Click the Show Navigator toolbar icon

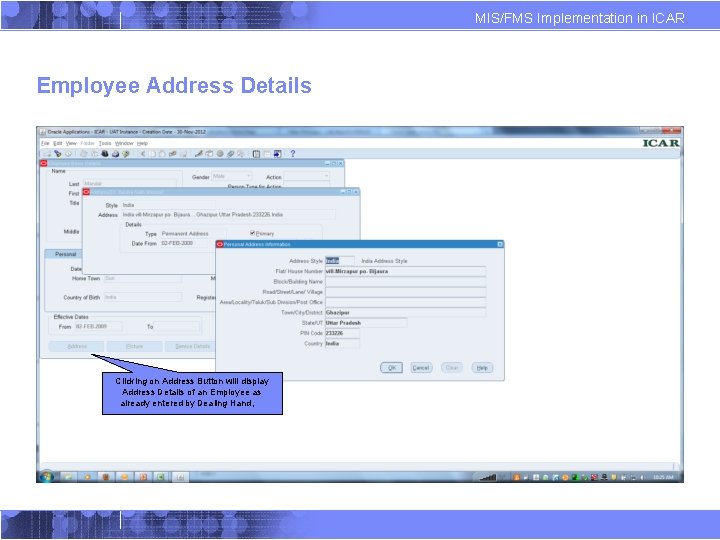coord(68,154)
